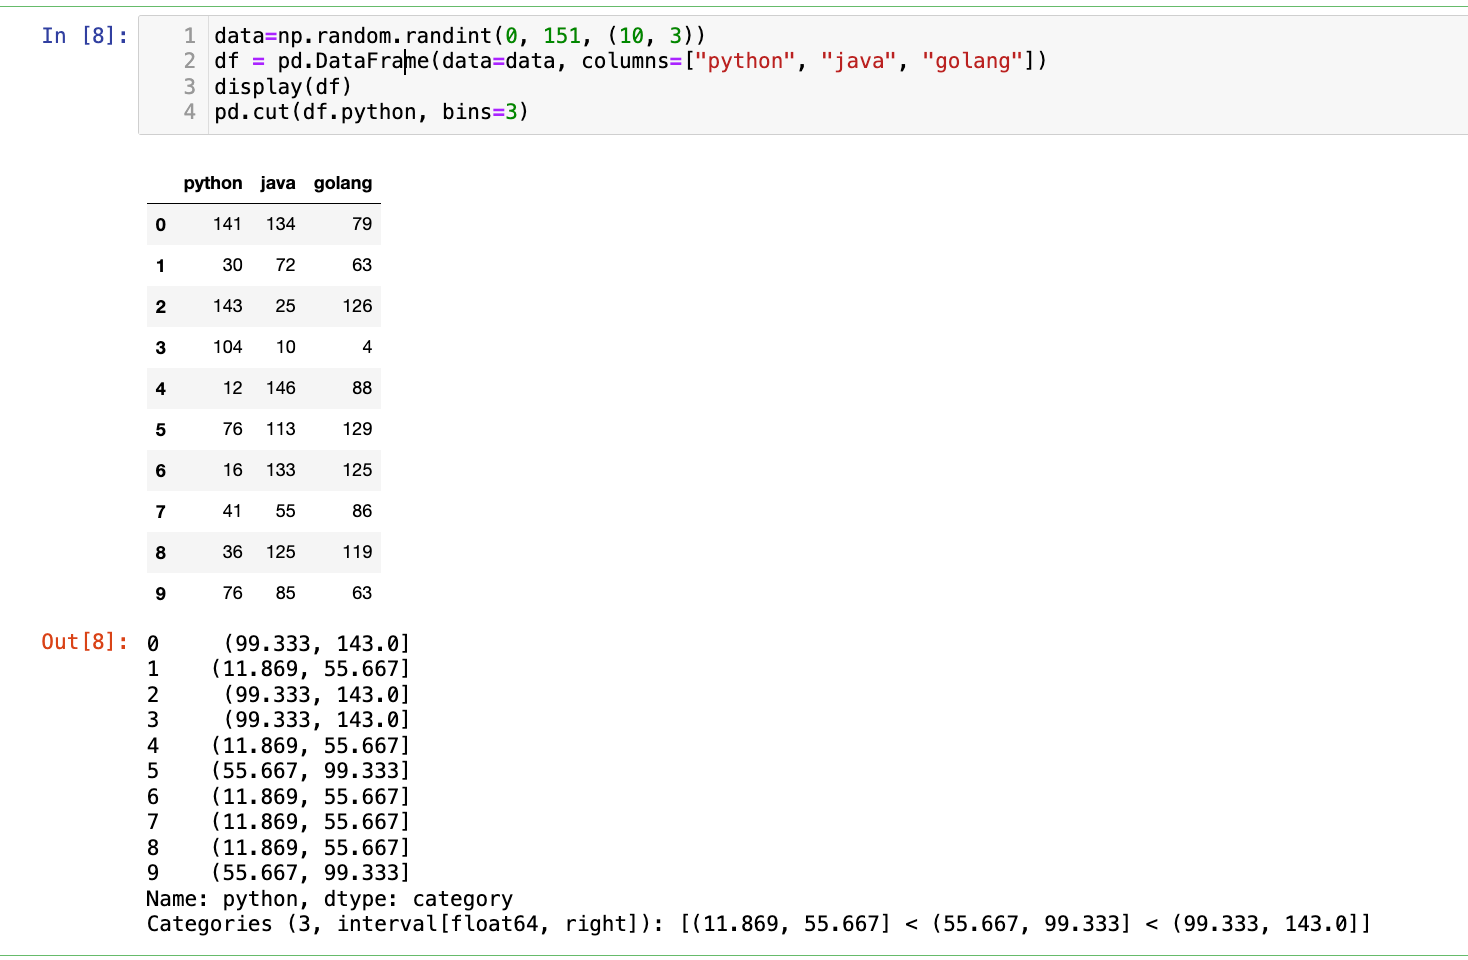This screenshot has height=960, width=1468.
Task: Click python value 143 in row 2
Action: 227,306
